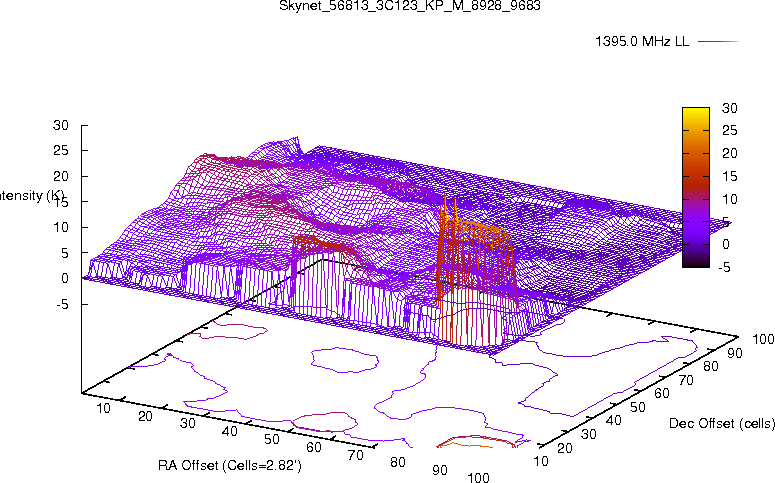
Task: Click the intensity axis tick labeled 25
Action: 60,150
